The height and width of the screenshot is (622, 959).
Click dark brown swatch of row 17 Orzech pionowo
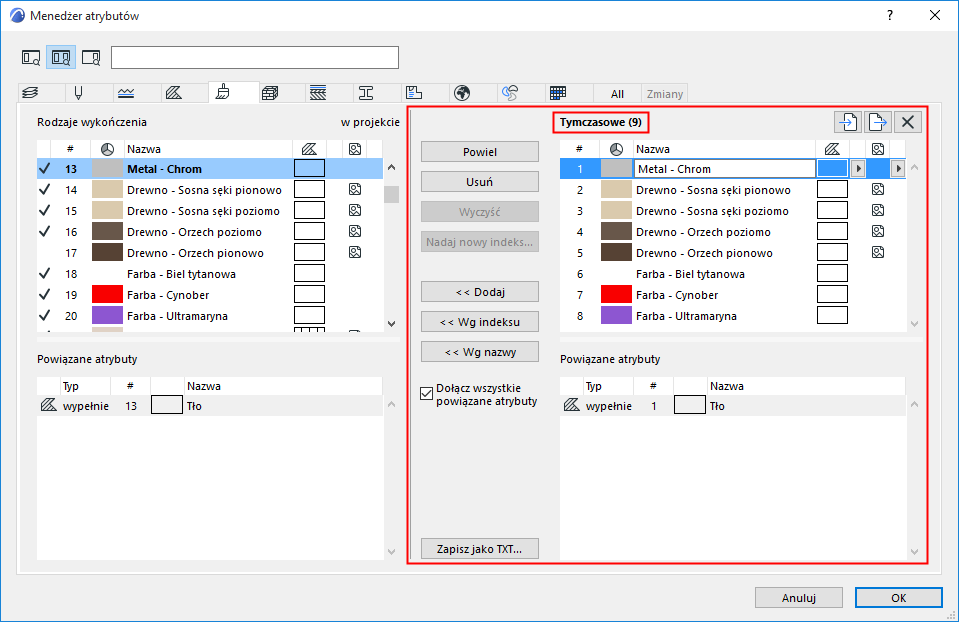point(107,253)
